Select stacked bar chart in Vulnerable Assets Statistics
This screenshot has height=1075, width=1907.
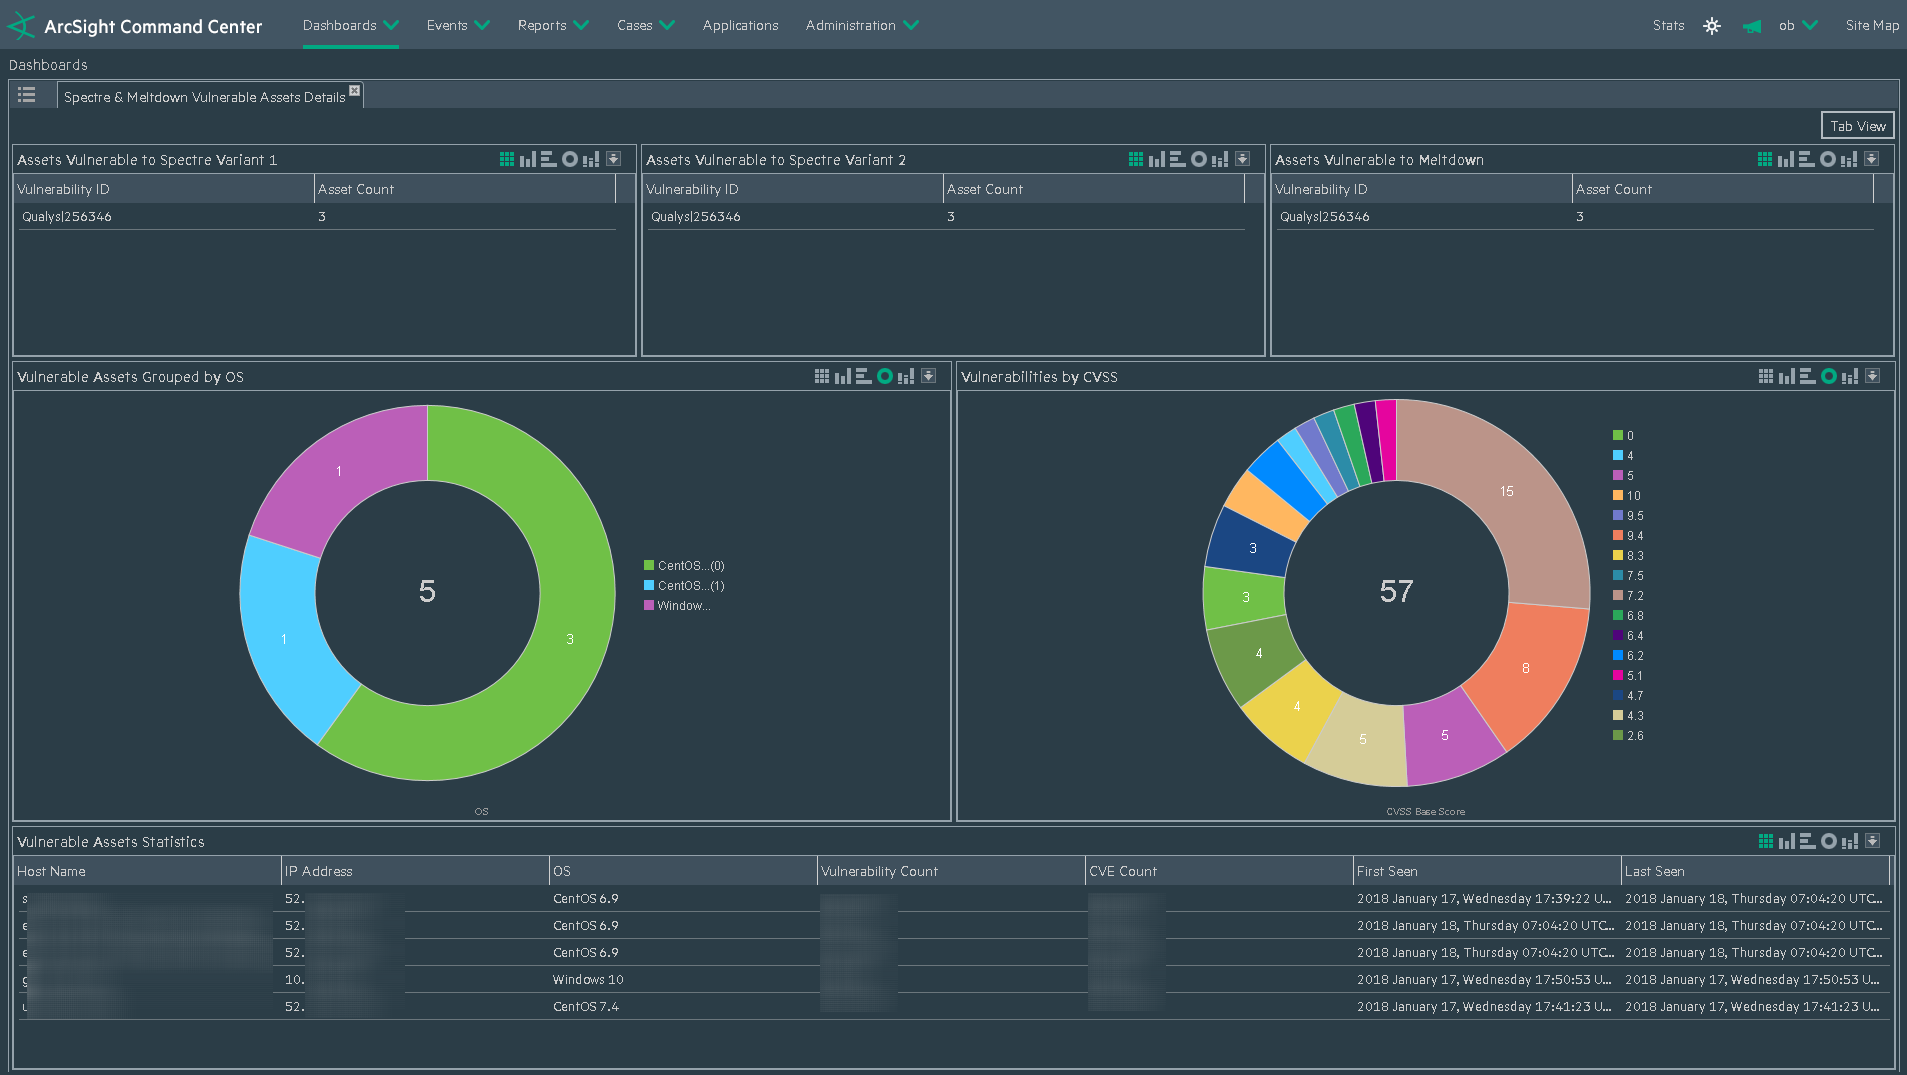1850,841
